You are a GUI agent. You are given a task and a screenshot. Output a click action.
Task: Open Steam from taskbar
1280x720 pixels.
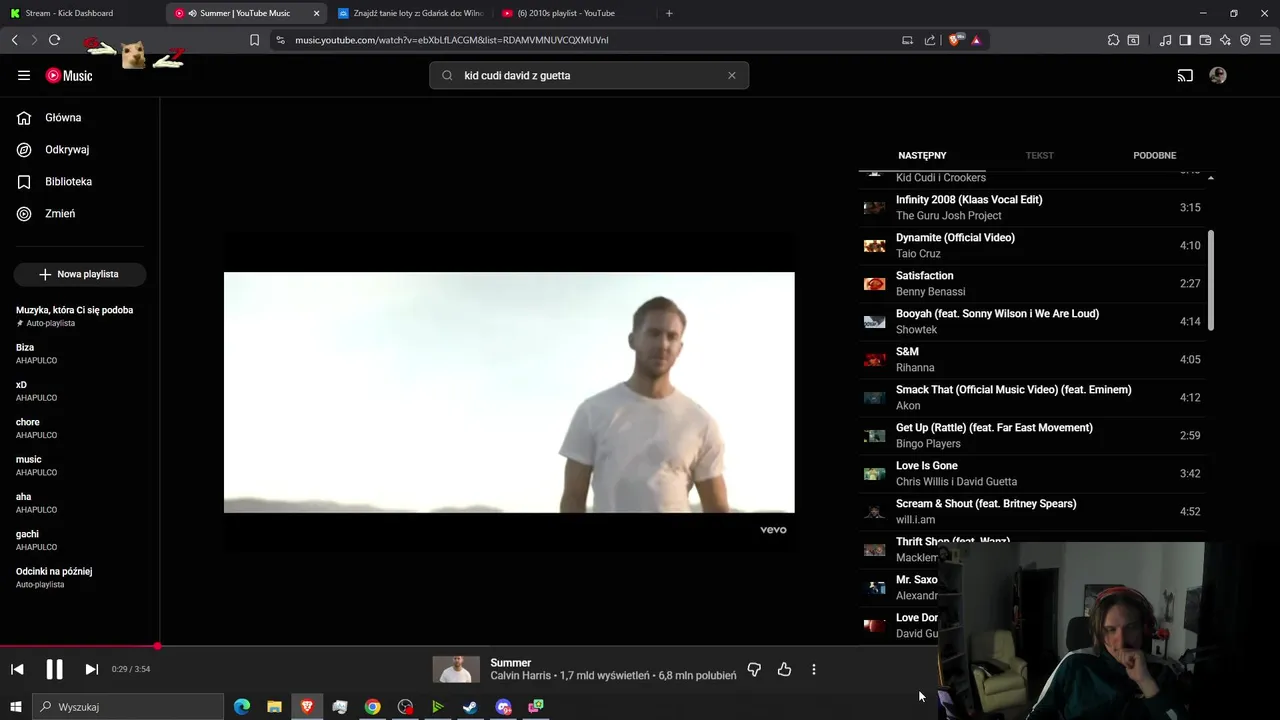(470, 707)
